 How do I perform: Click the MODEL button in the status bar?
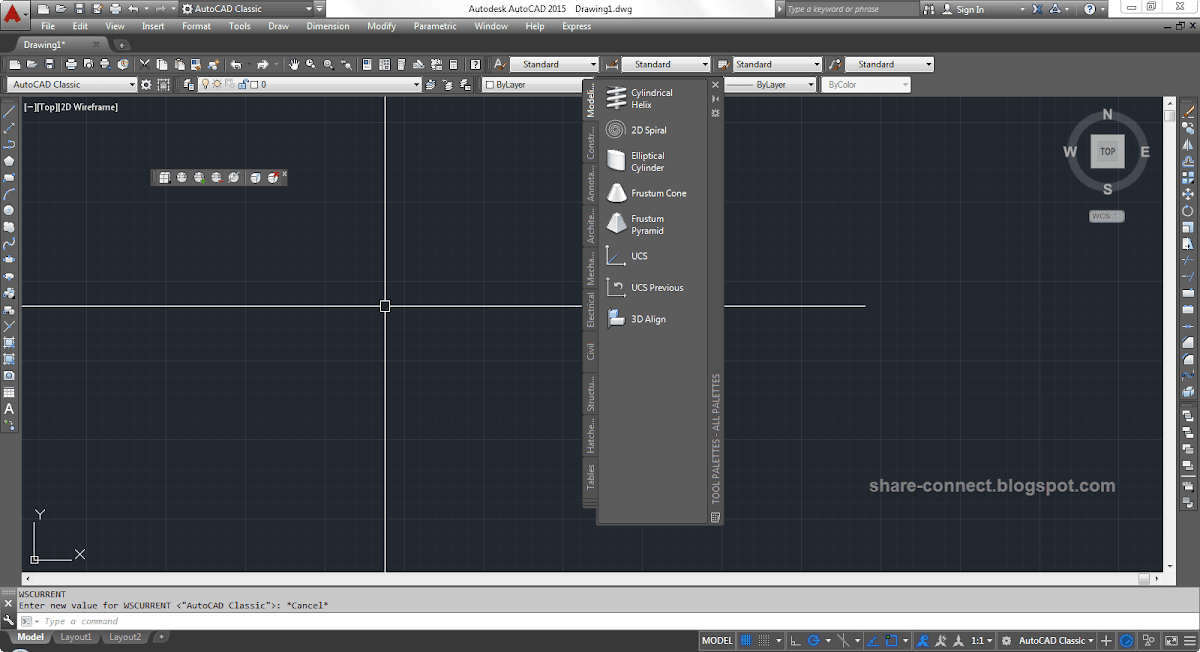[x=718, y=640]
